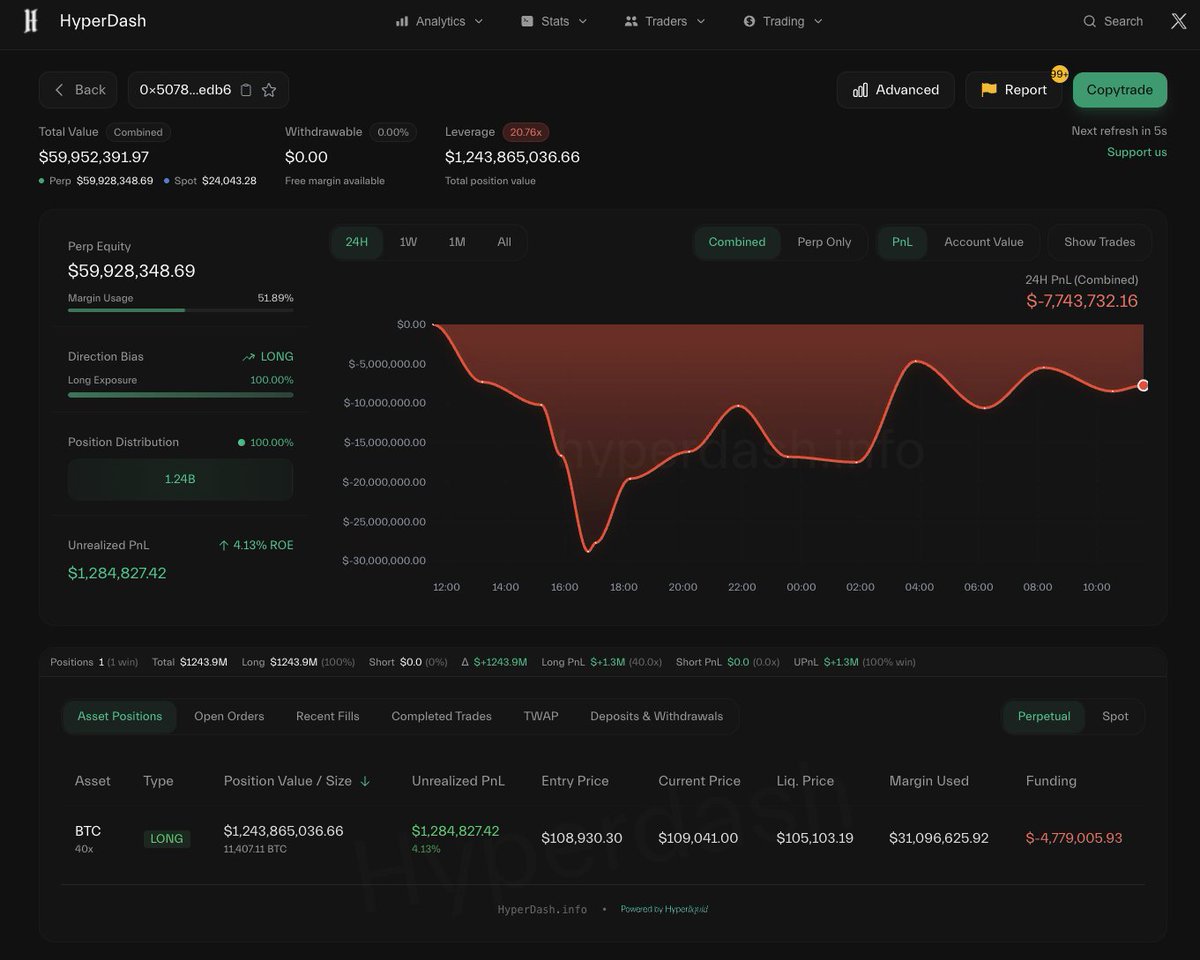Star the wallet as favorite
This screenshot has height=960, width=1200.
coord(269,90)
